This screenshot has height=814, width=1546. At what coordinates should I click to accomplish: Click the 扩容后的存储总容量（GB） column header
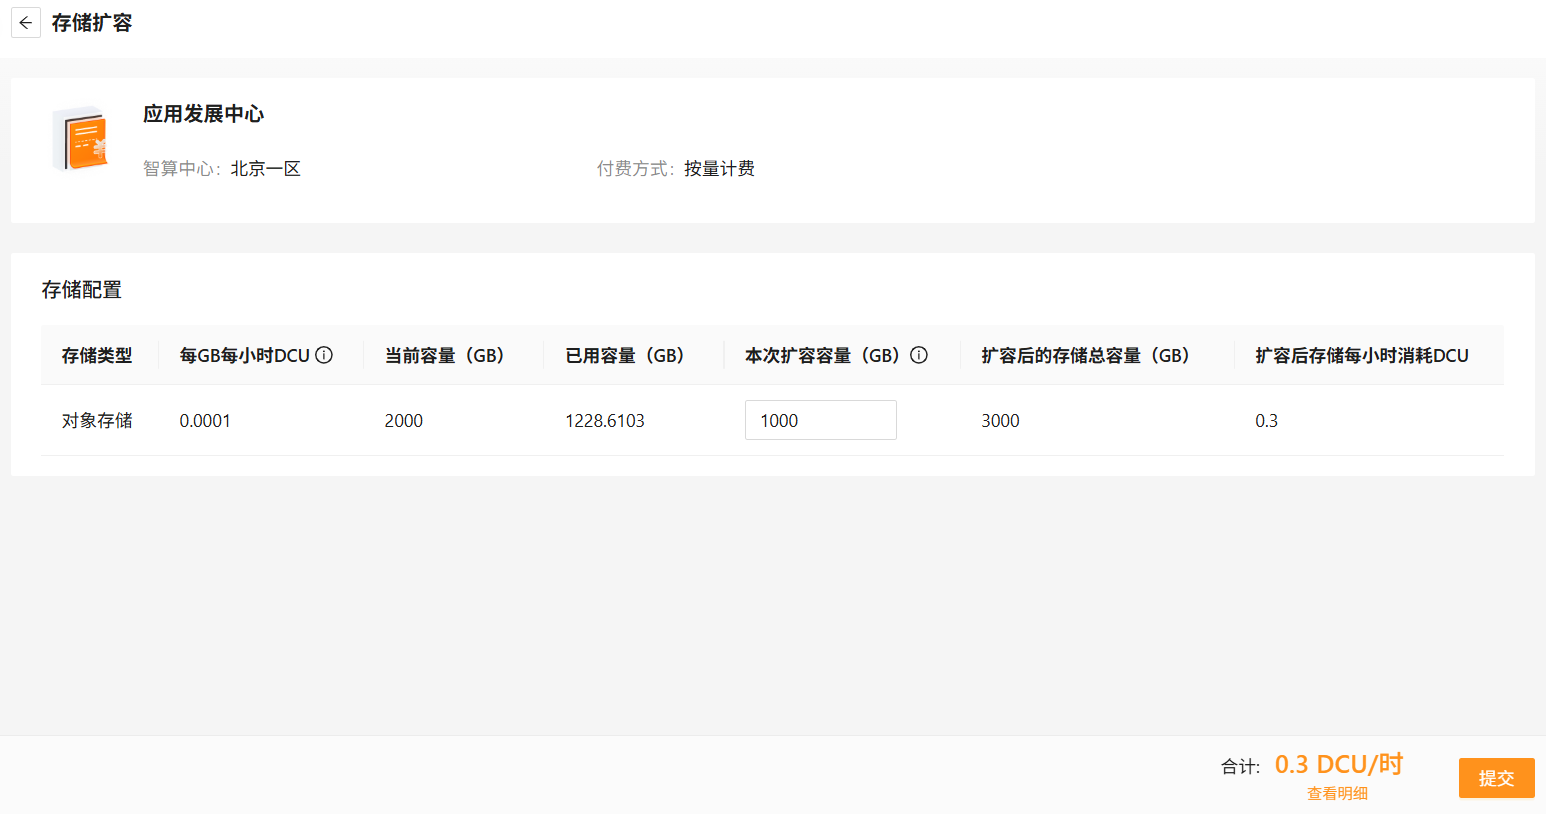coord(1085,355)
